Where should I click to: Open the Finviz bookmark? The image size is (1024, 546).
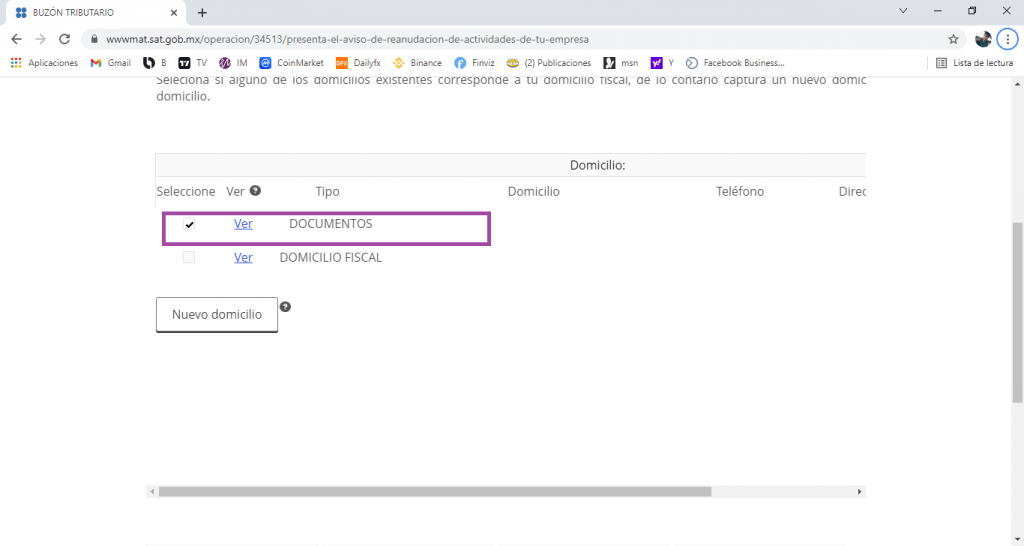tap(475, 63)
